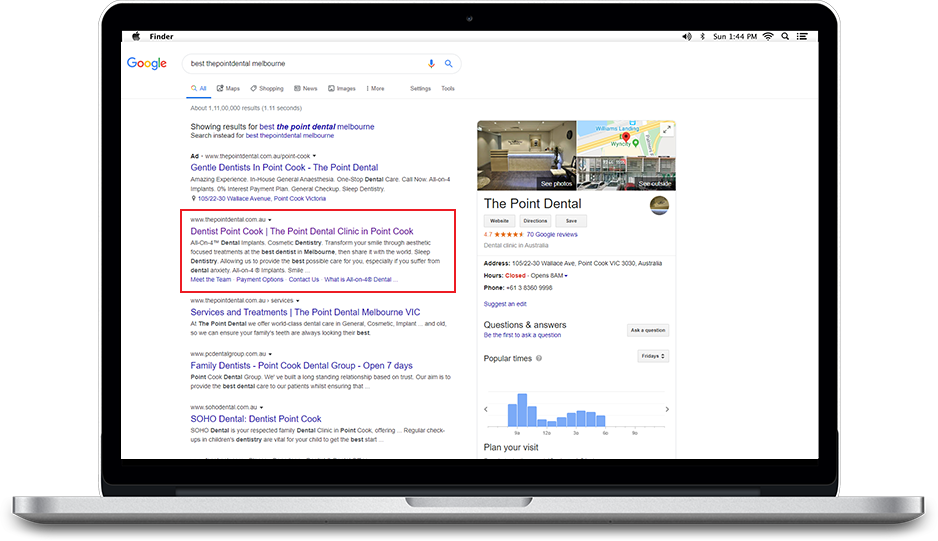The width and height of the screenshot is (938, 541).
Task: Click 'Be the first to ask a question'
Action: tap(522, 335)
